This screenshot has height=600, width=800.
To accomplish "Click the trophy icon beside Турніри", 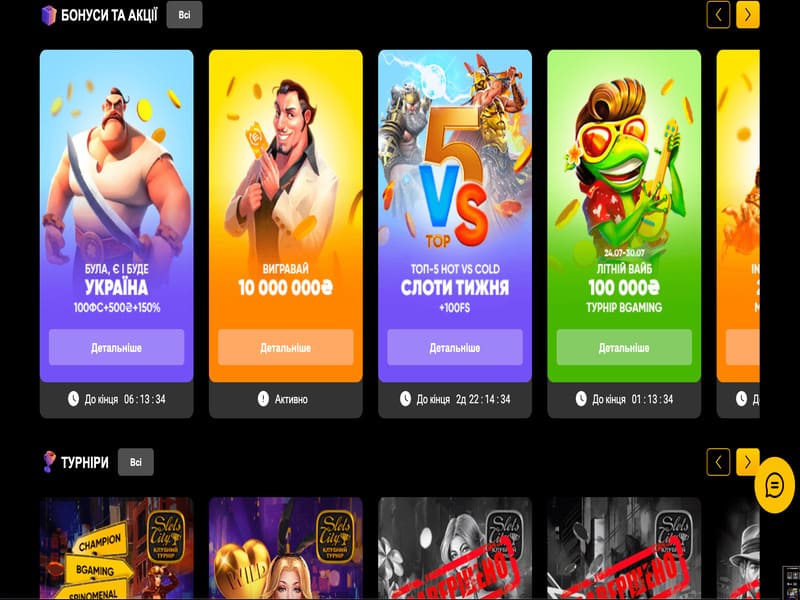I will pos(48,462).
